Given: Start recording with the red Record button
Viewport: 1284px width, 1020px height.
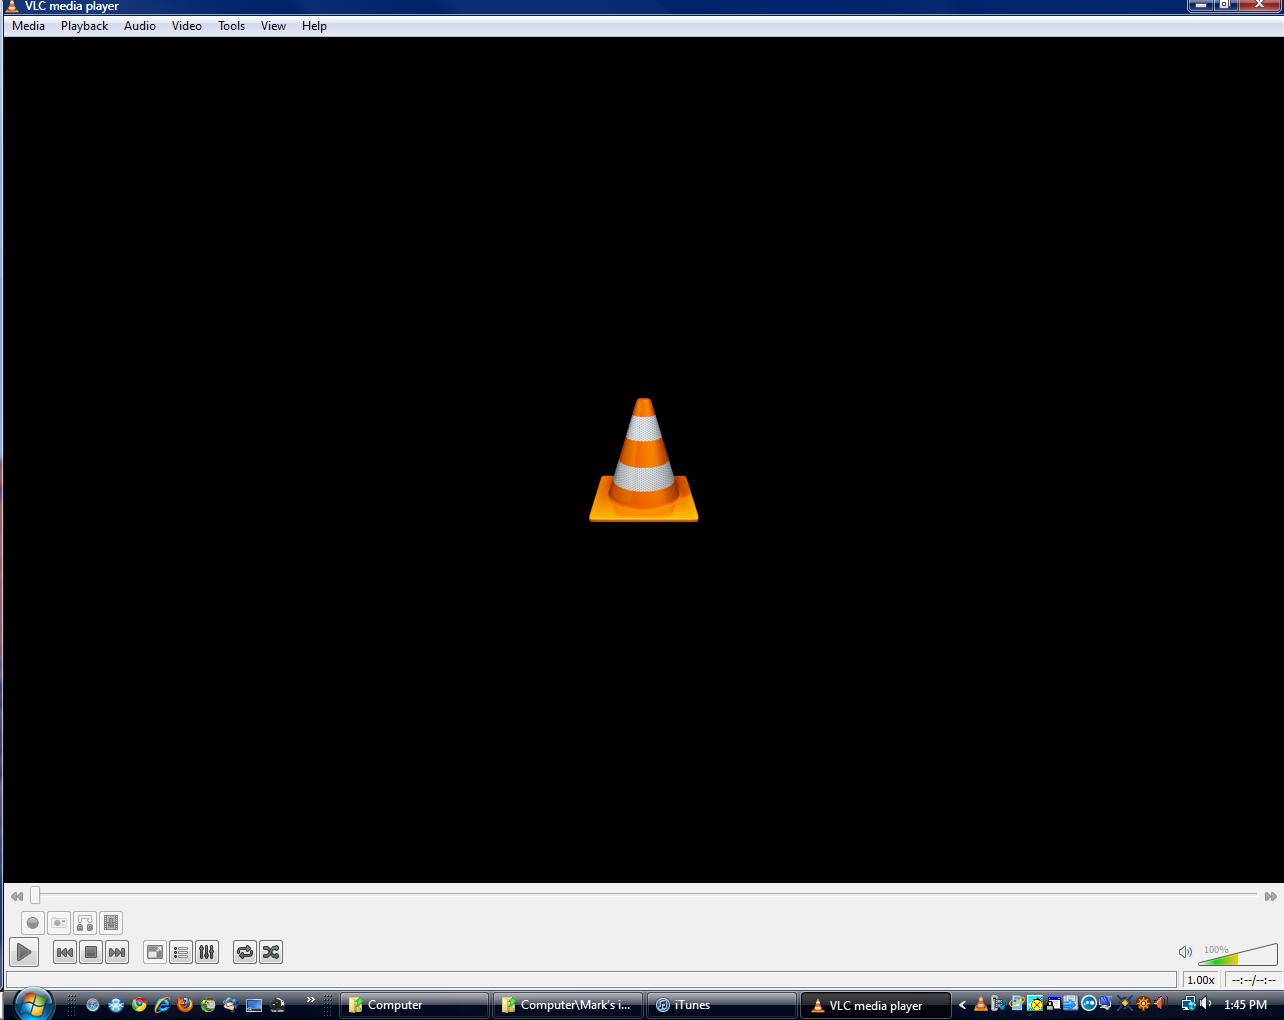Looking at the screenshot, I should pos(33,923).
